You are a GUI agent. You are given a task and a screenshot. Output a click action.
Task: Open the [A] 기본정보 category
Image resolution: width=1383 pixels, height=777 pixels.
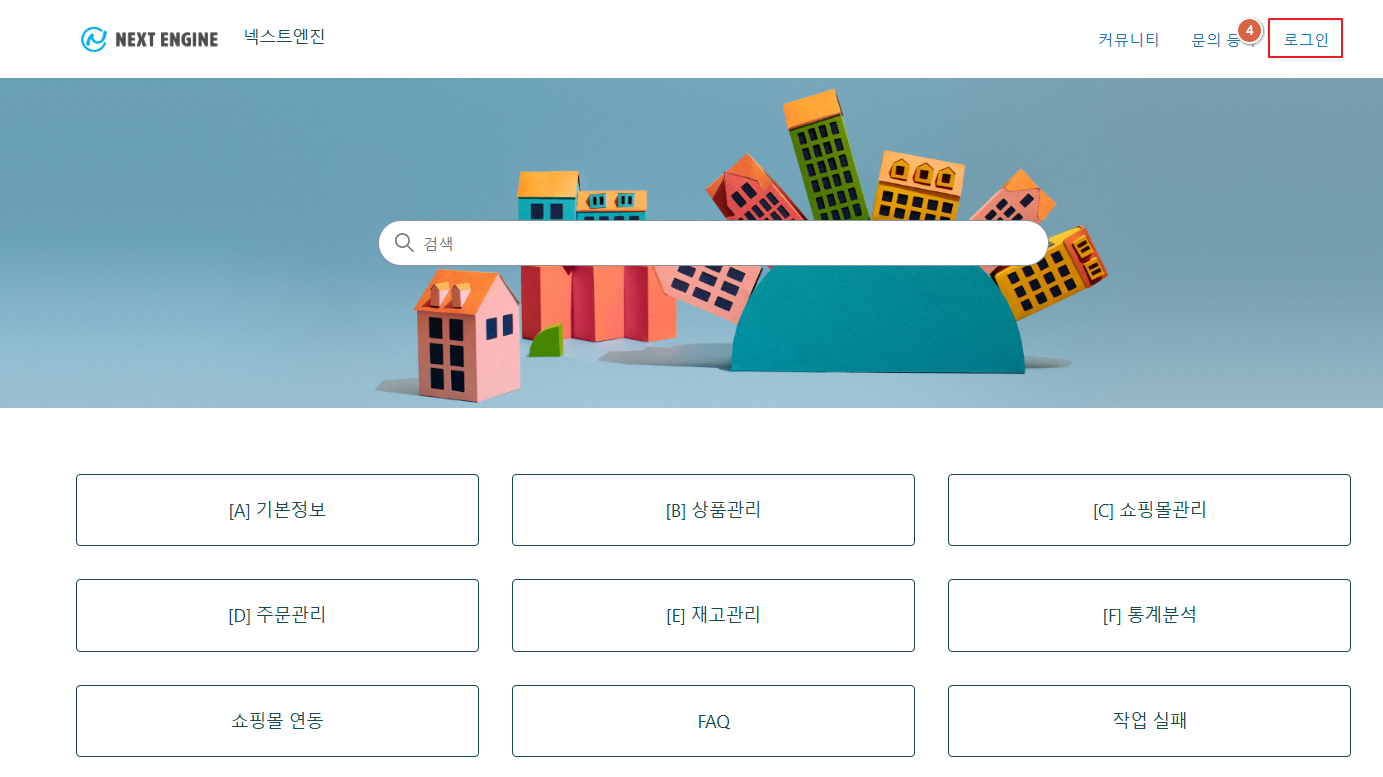click(x=277, y=510)
